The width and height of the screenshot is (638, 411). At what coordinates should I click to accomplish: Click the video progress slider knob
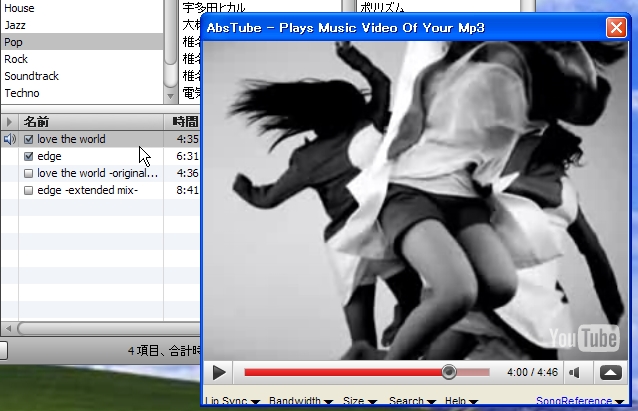click(449, 372)
